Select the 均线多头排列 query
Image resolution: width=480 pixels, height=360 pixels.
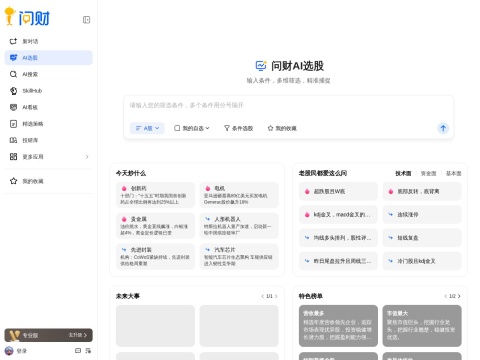[338, 238]
